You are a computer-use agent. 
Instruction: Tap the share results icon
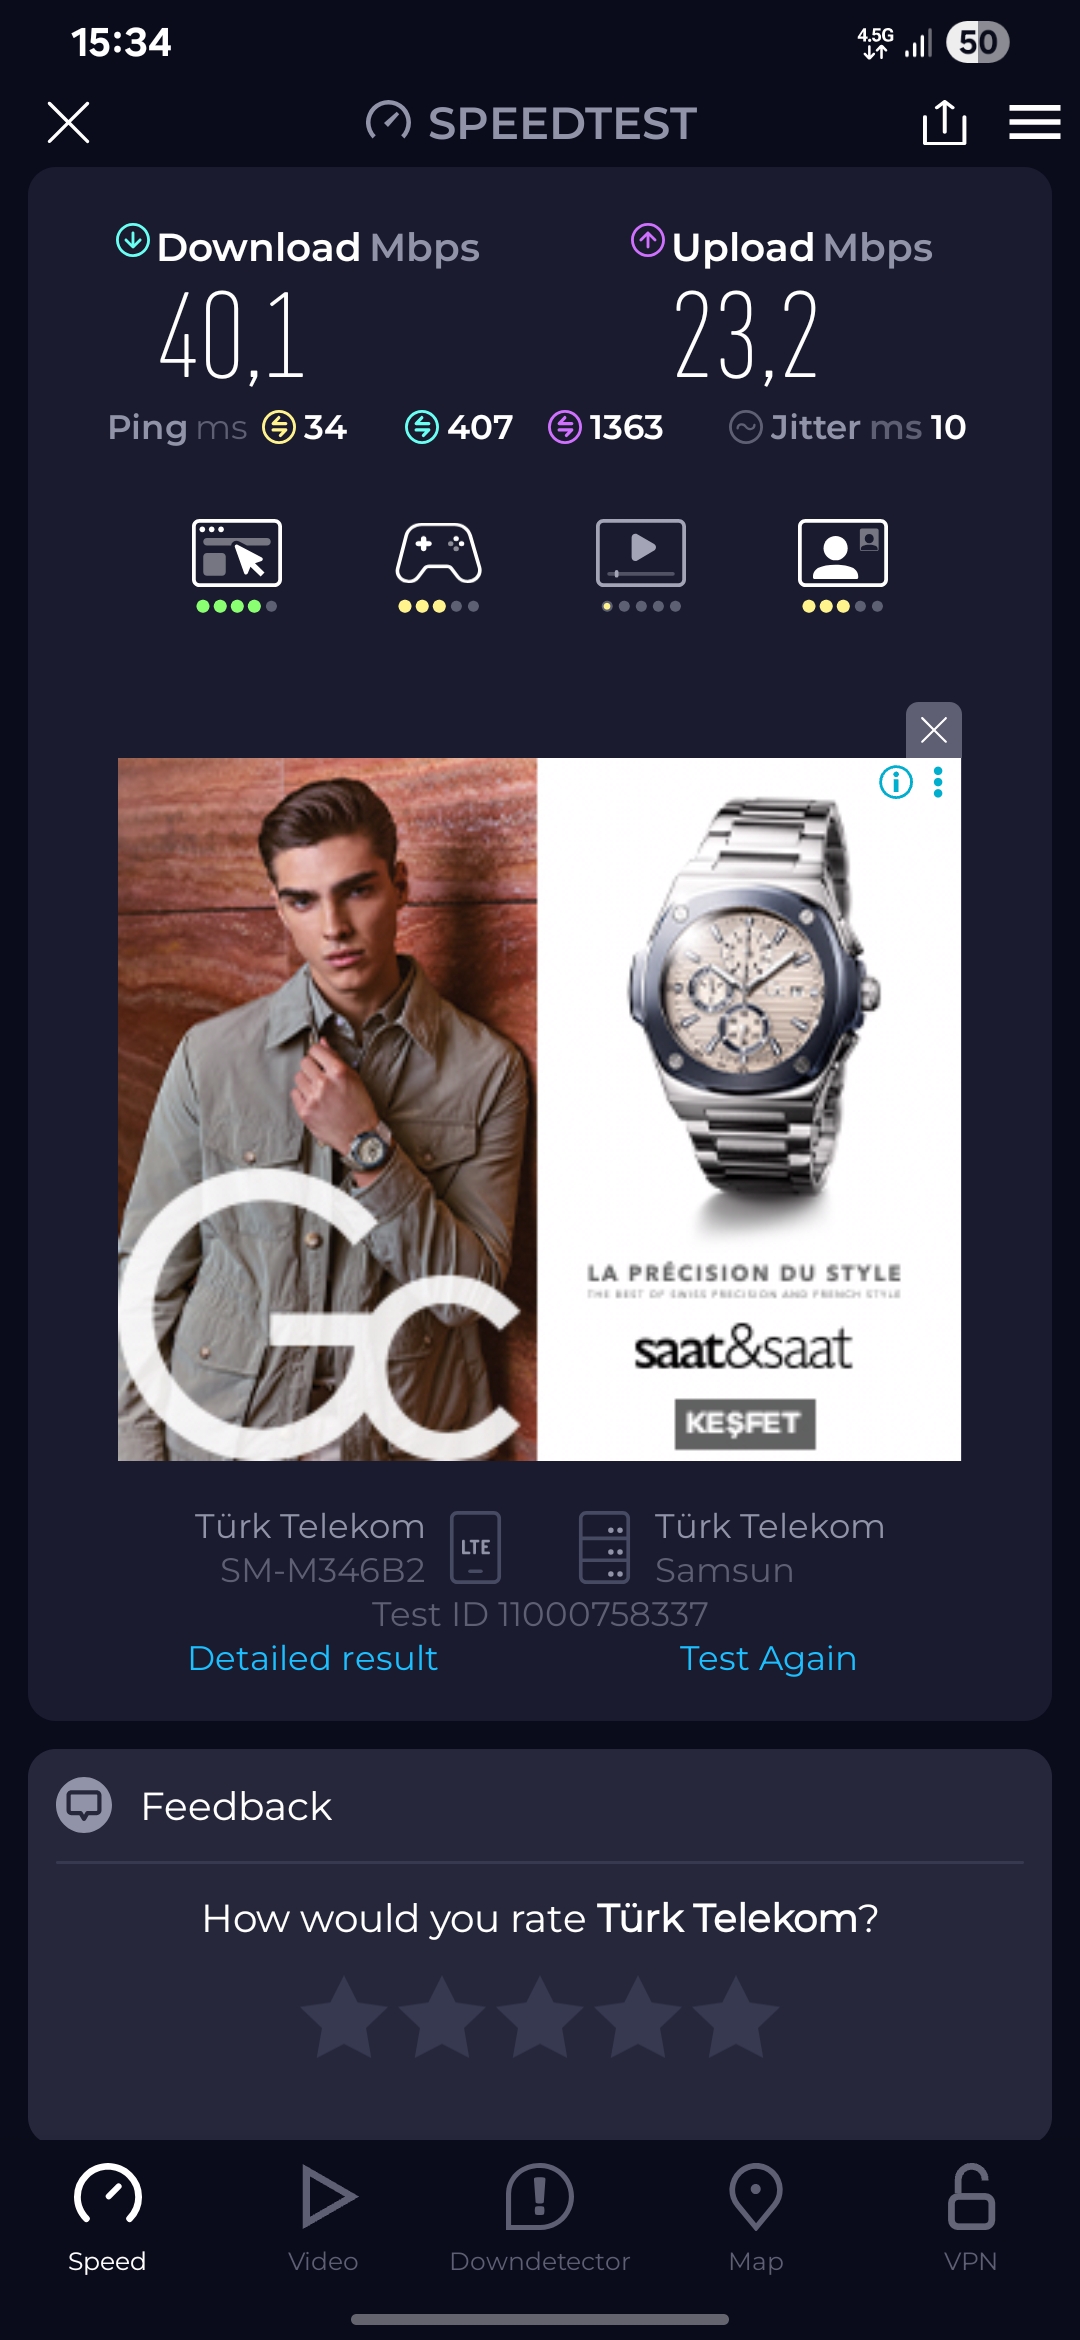point(944,122)
